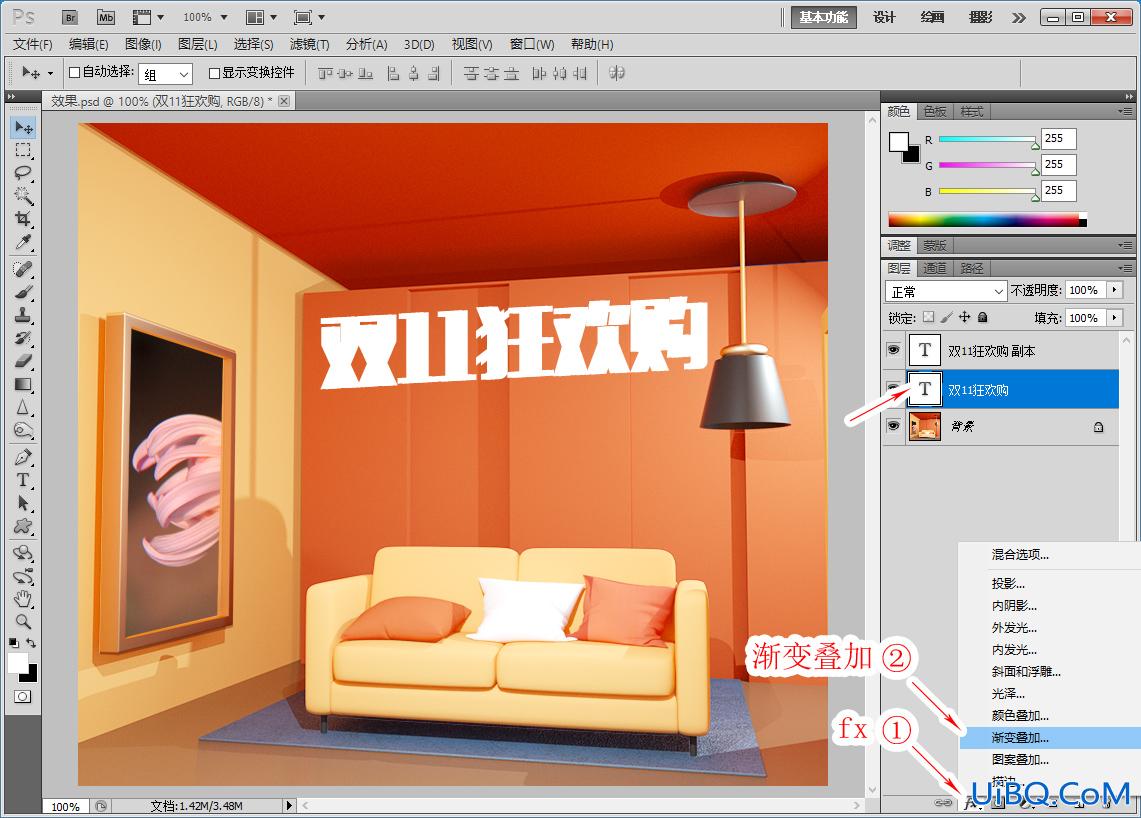Select the Eraser tool
The height and width of the screenshot is (818, 1141).
[x=23, y=361]
